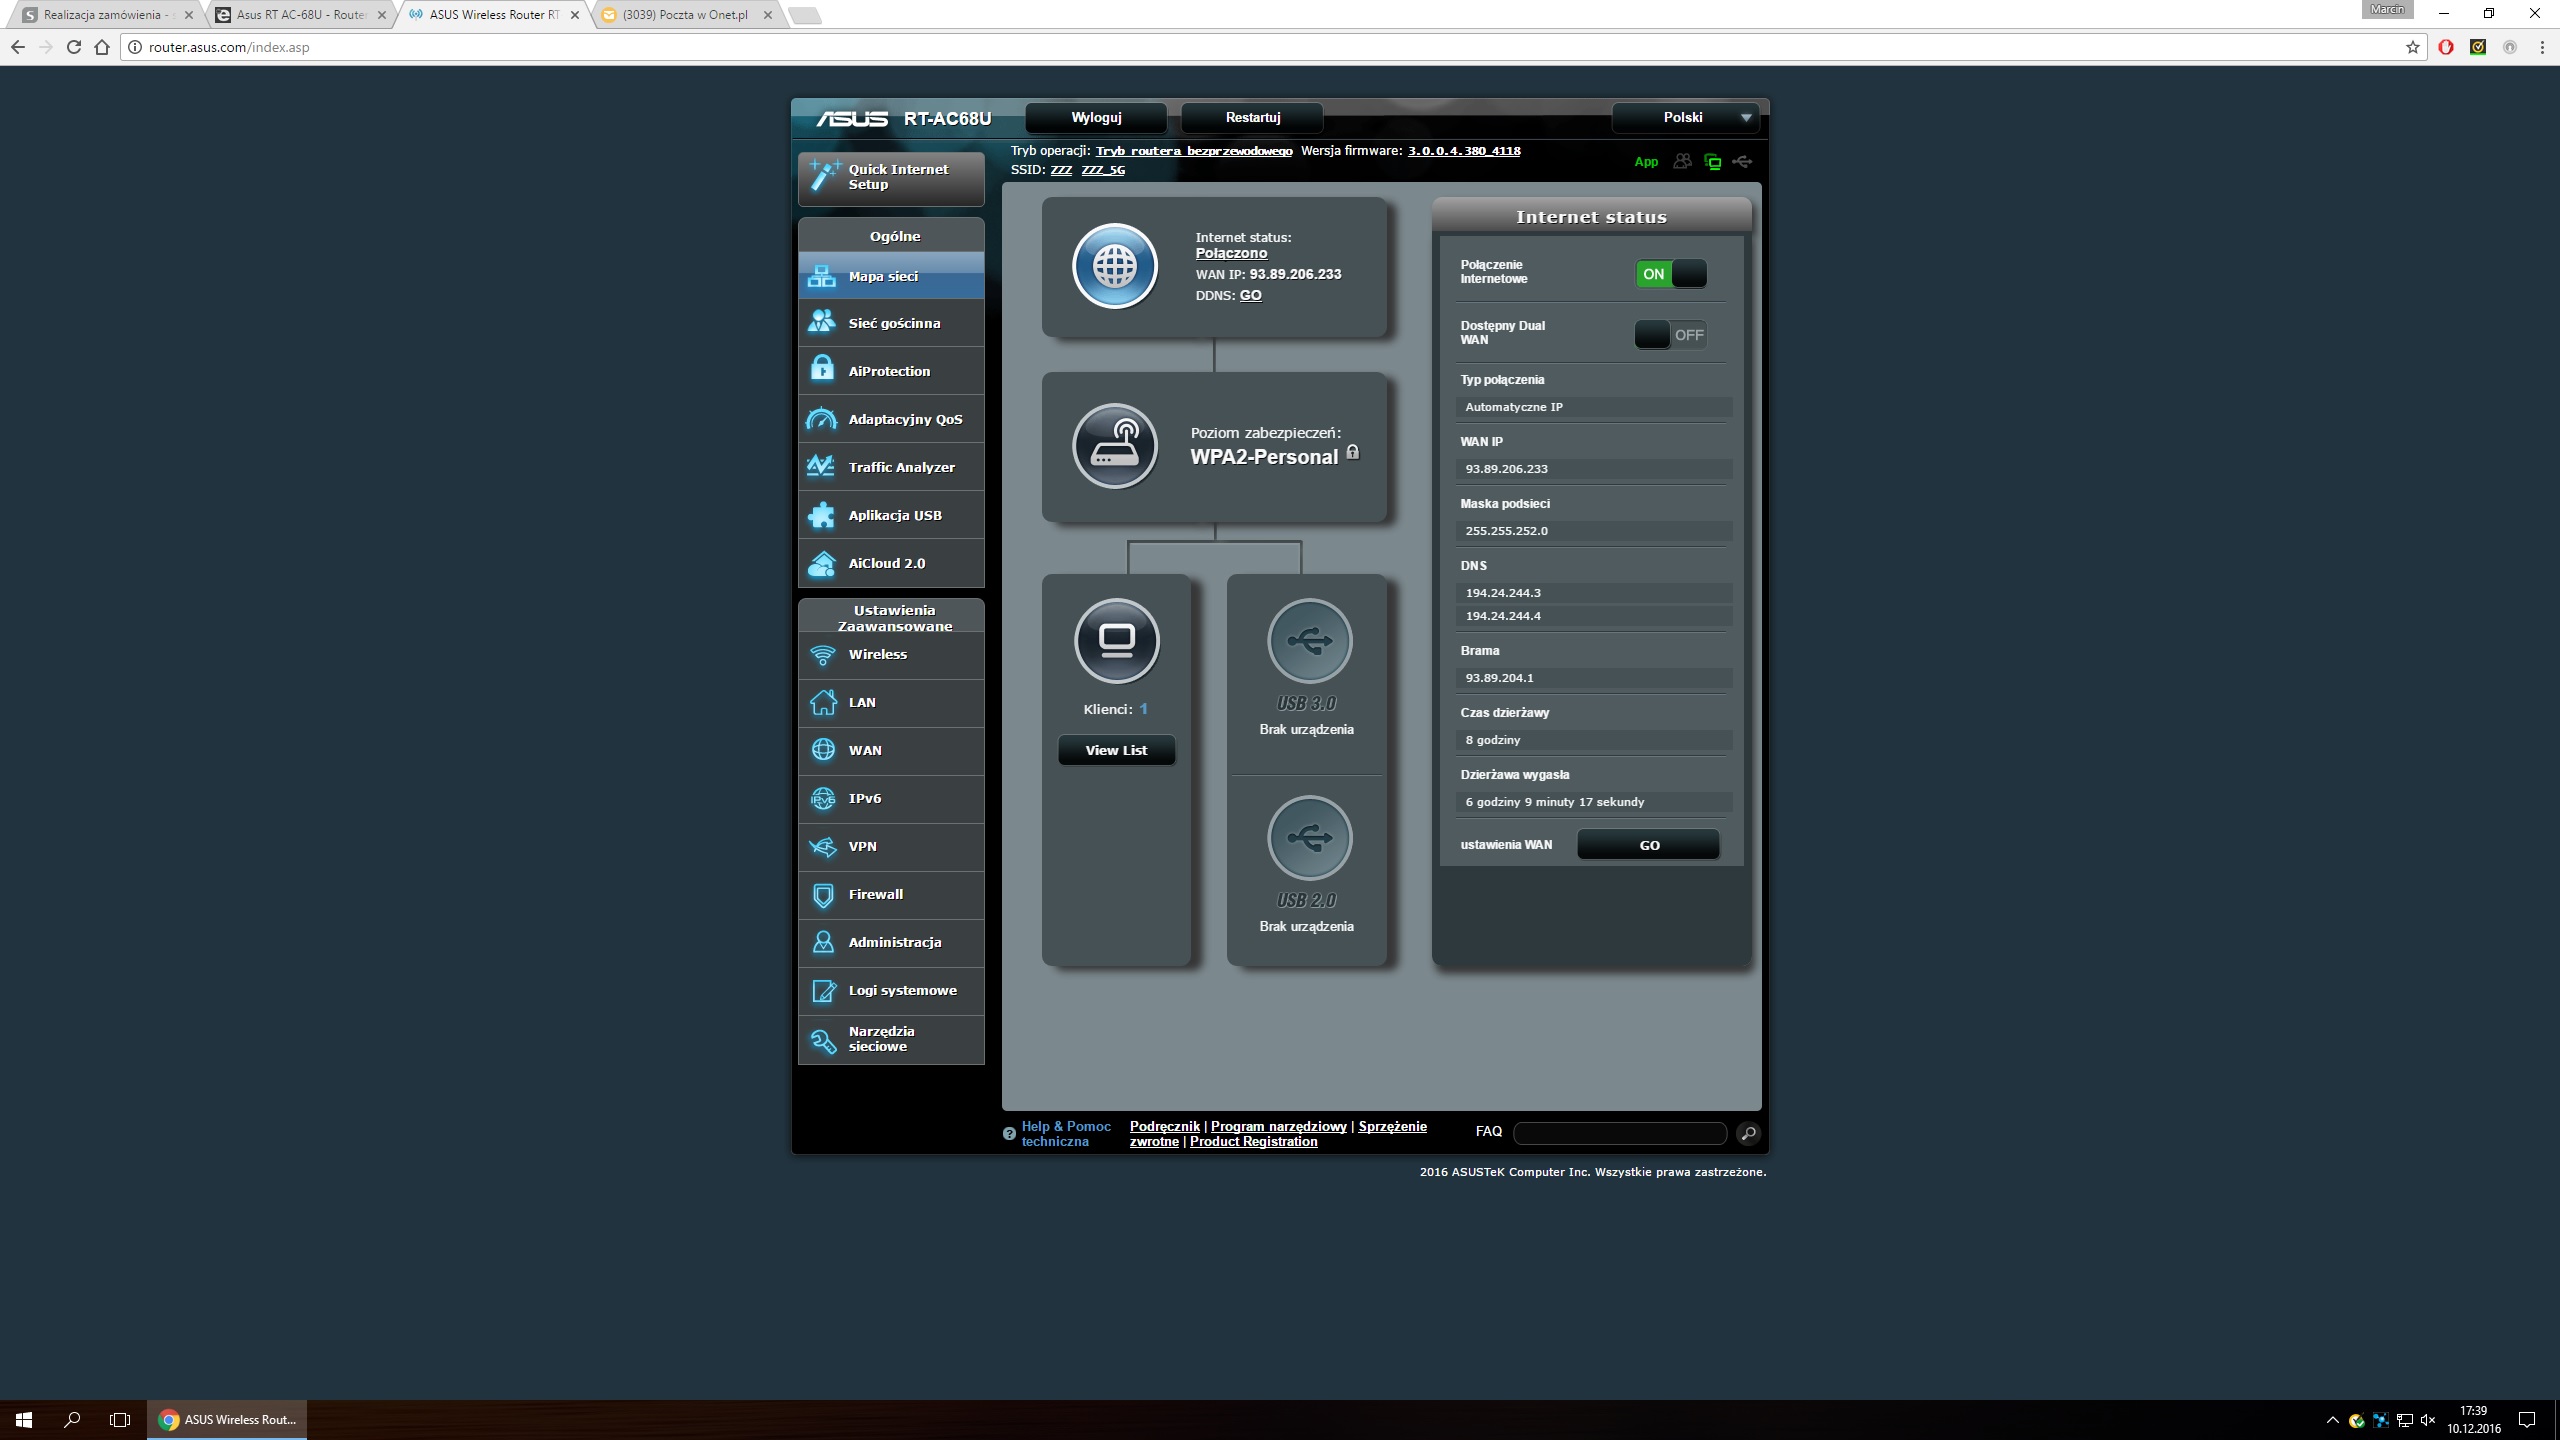
Task: Show hidden system tray icons
Action: 2332,1420
